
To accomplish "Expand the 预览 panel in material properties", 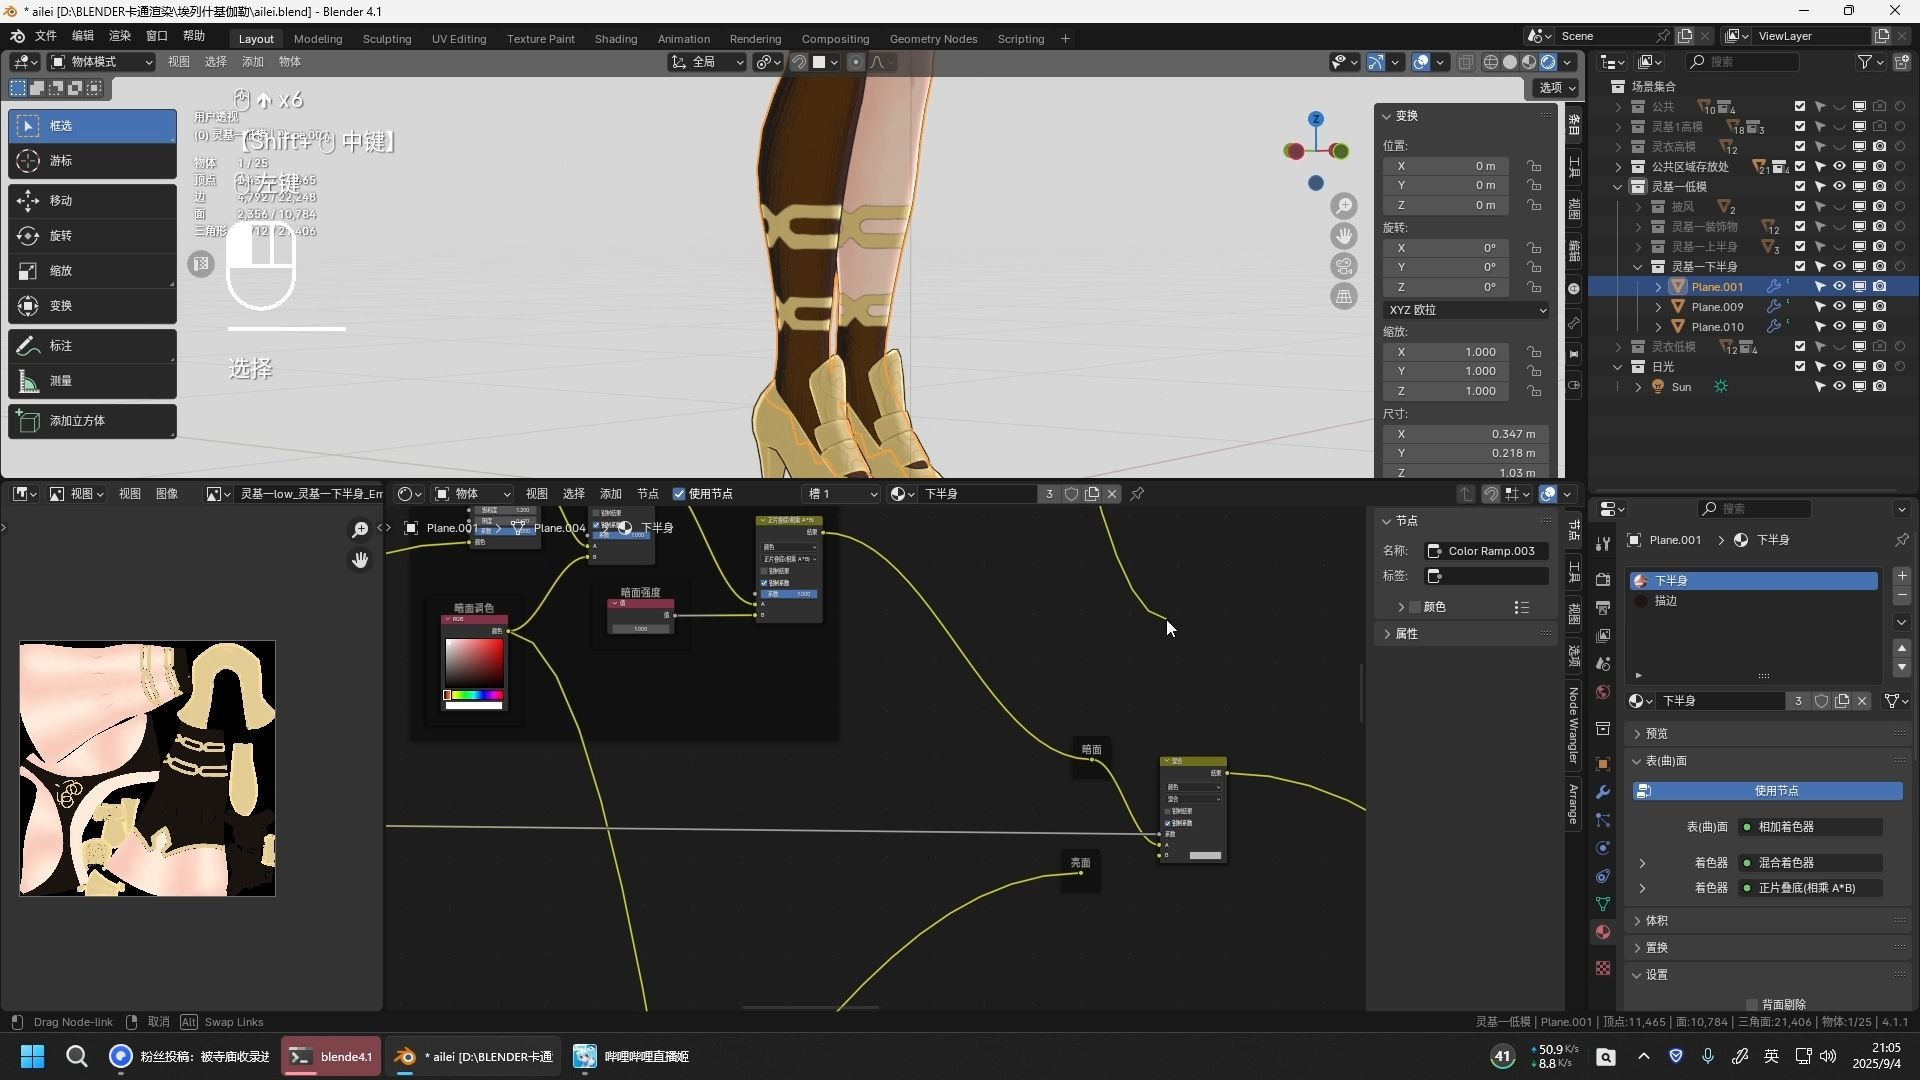I will click(1656, 734).
